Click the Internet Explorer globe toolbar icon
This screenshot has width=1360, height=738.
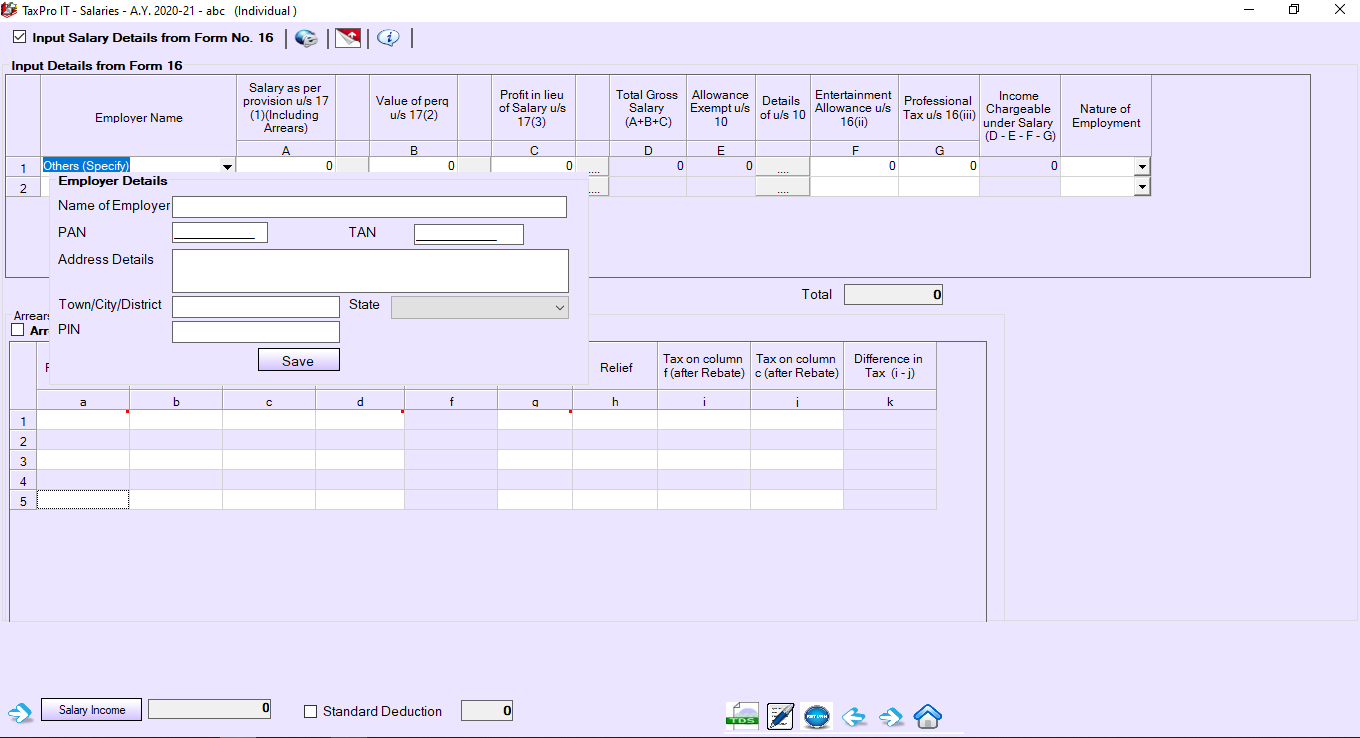pos(306,38)
